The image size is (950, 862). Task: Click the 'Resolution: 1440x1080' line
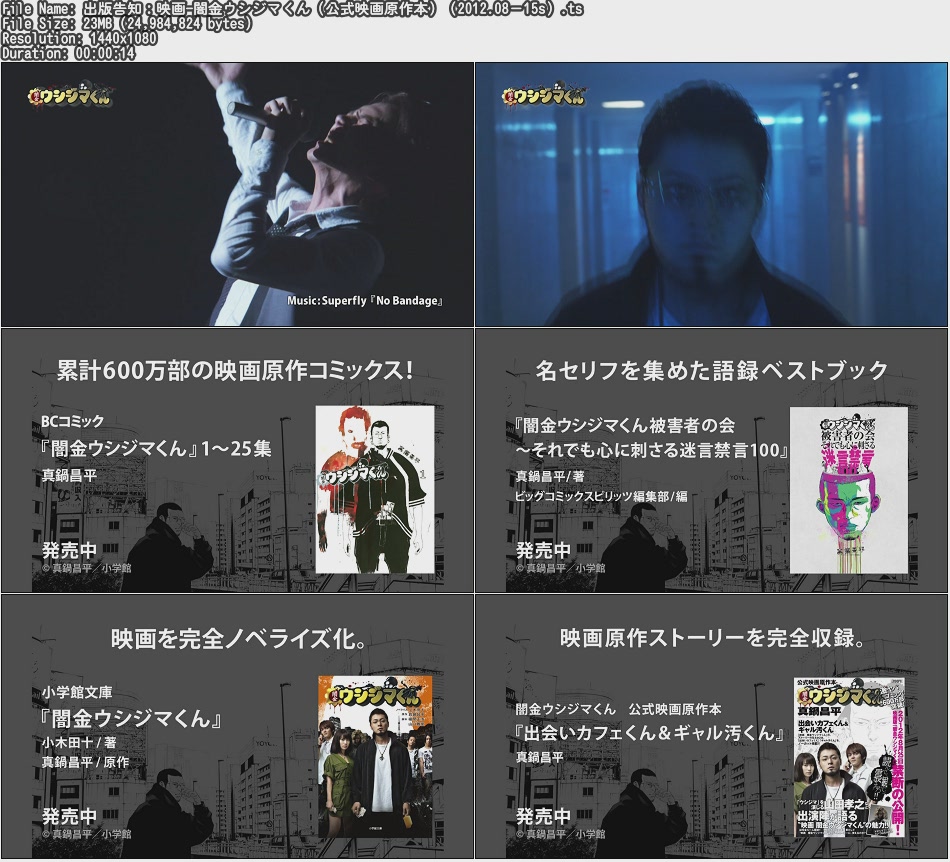click(79, 38)
